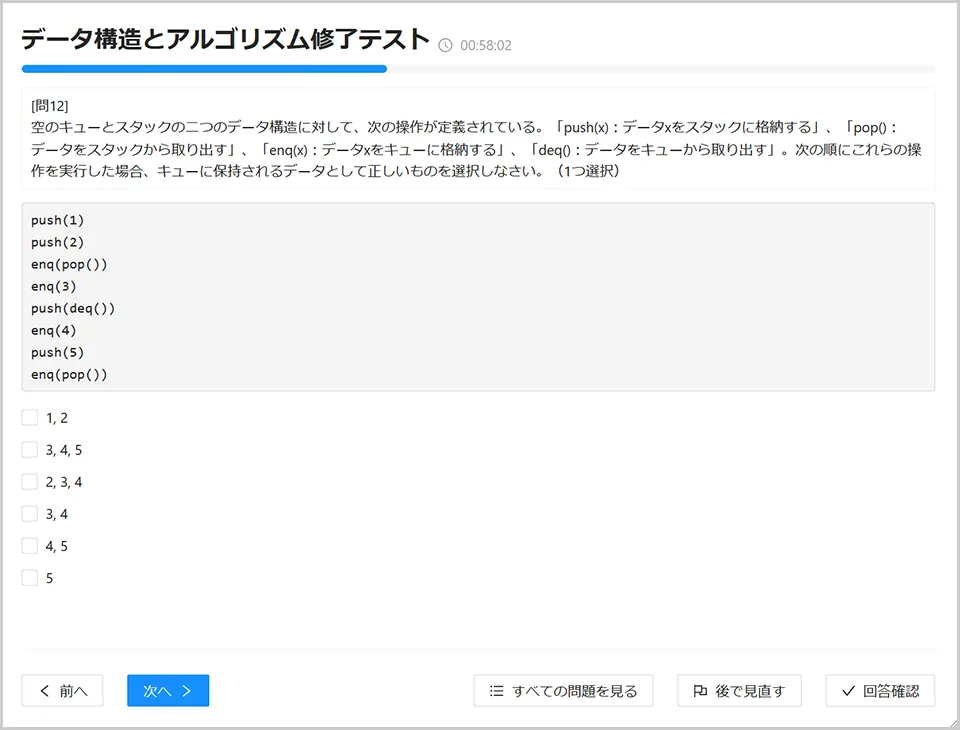
Task: Click the remaining time 00:58:02
Action: pyautogui.click(x=486, y=45)
